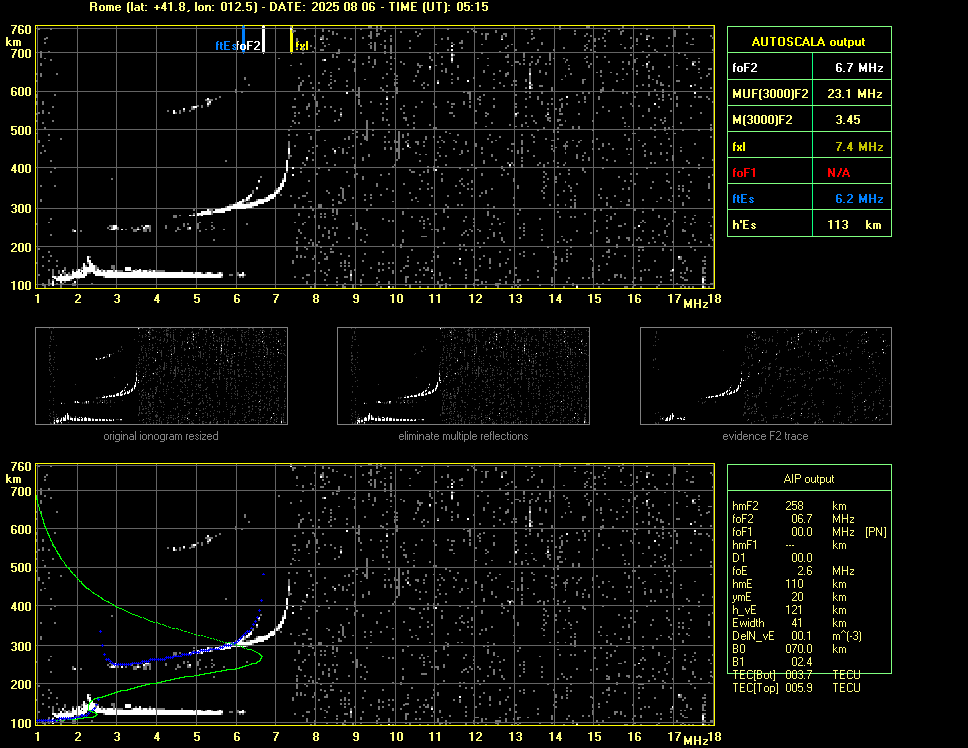
Task: Select the ymE 20 km row
Action: pos(789,597)
